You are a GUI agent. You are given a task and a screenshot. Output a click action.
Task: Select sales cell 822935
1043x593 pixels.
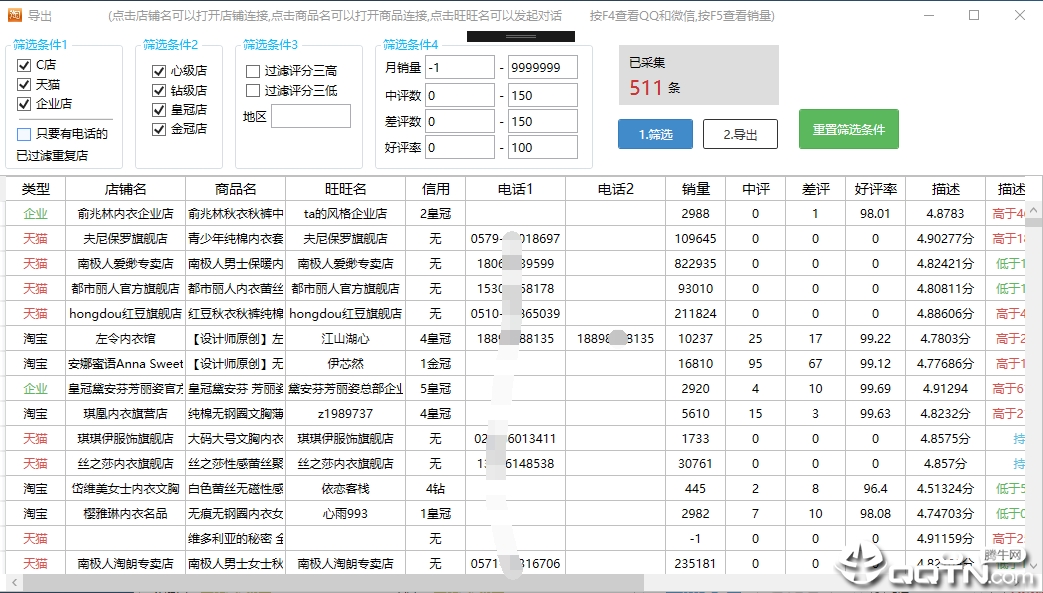click(696, 264)
